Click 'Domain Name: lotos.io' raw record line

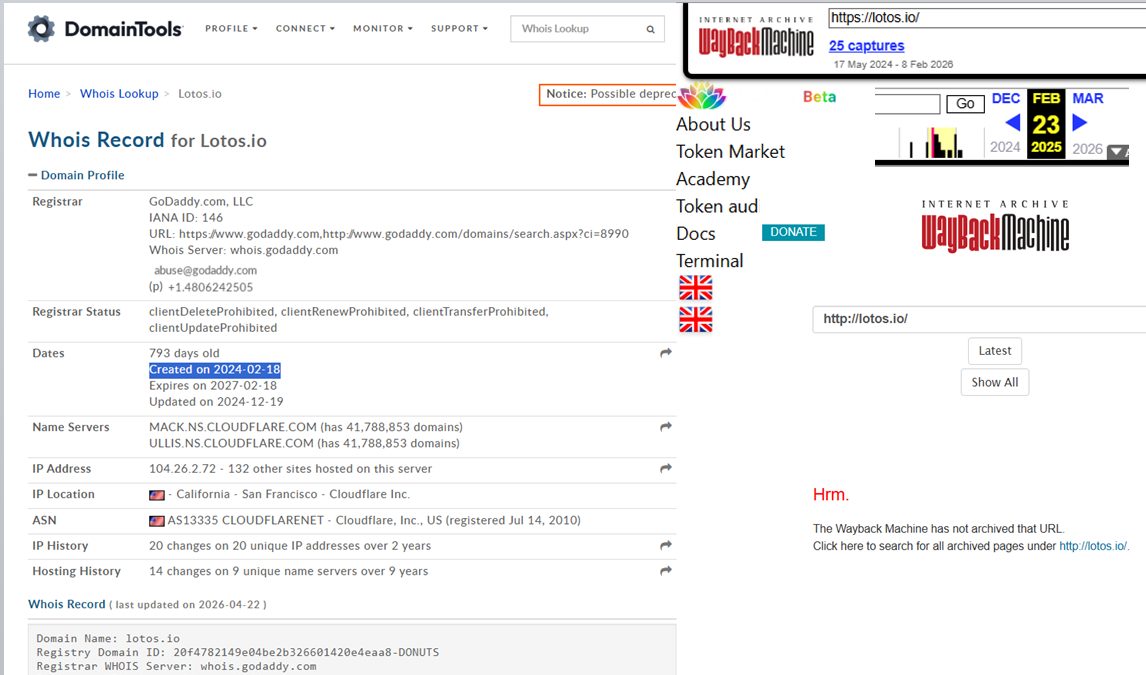coord(108,638)
